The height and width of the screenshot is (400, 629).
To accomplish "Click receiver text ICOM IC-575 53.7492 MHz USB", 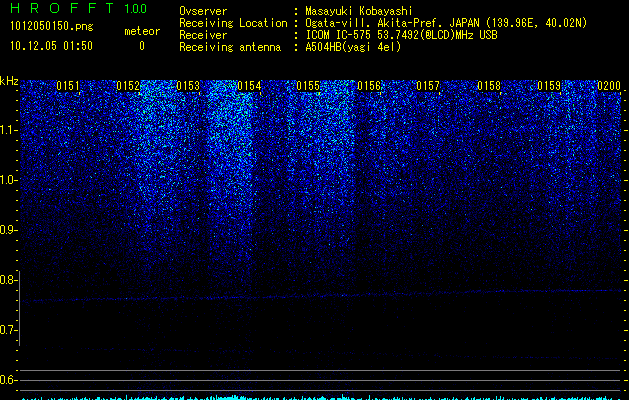I will (401, 35).
